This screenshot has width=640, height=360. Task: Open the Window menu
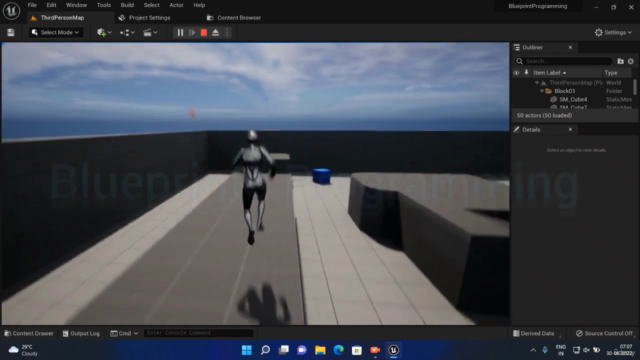click(76, 5)
